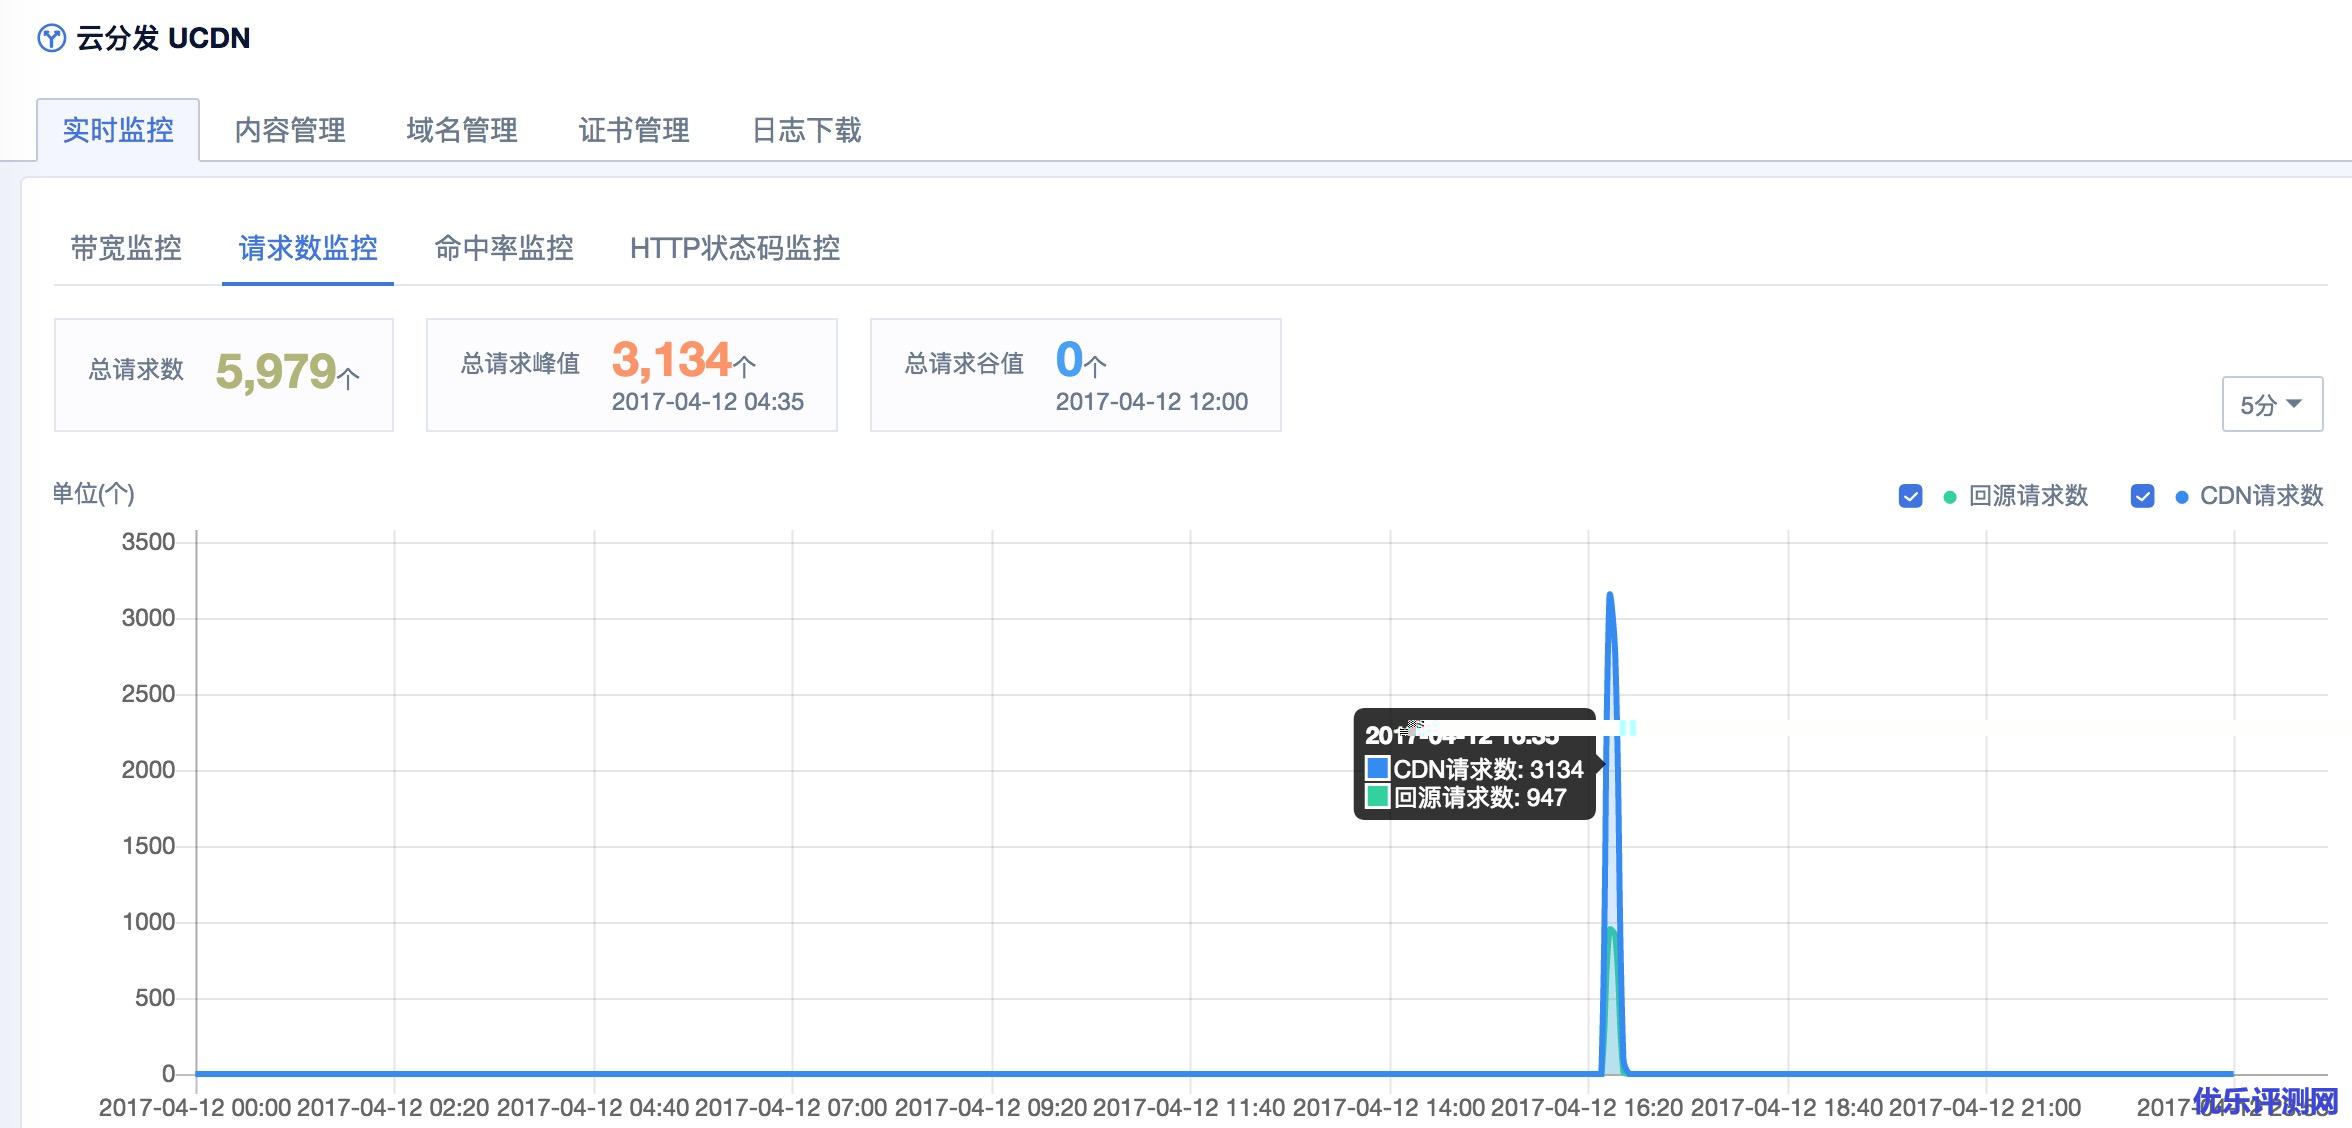The height and width of the screenshot is (1128, 2352).
Task: Uncheck the CDN请求数 checkbox
Action: (x=2142, y=496)
